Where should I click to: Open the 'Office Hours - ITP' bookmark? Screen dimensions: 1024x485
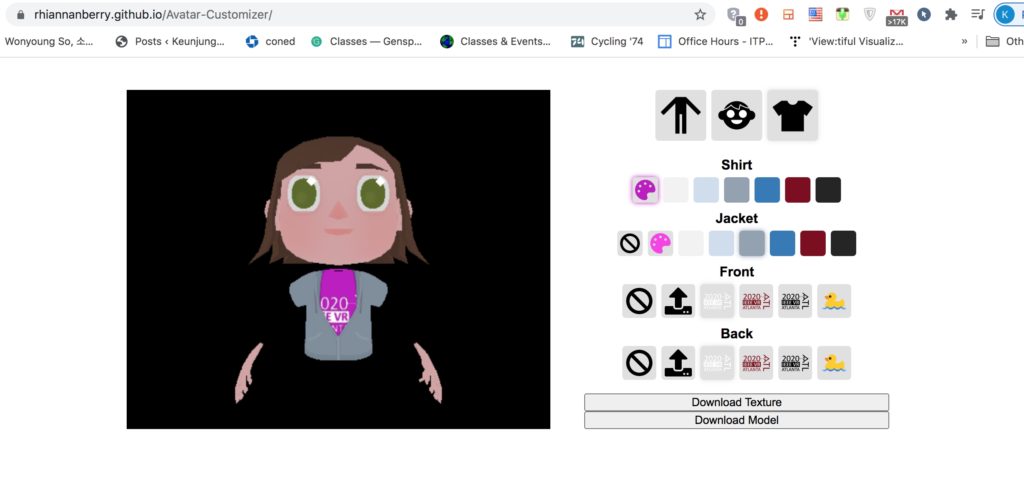716,41
